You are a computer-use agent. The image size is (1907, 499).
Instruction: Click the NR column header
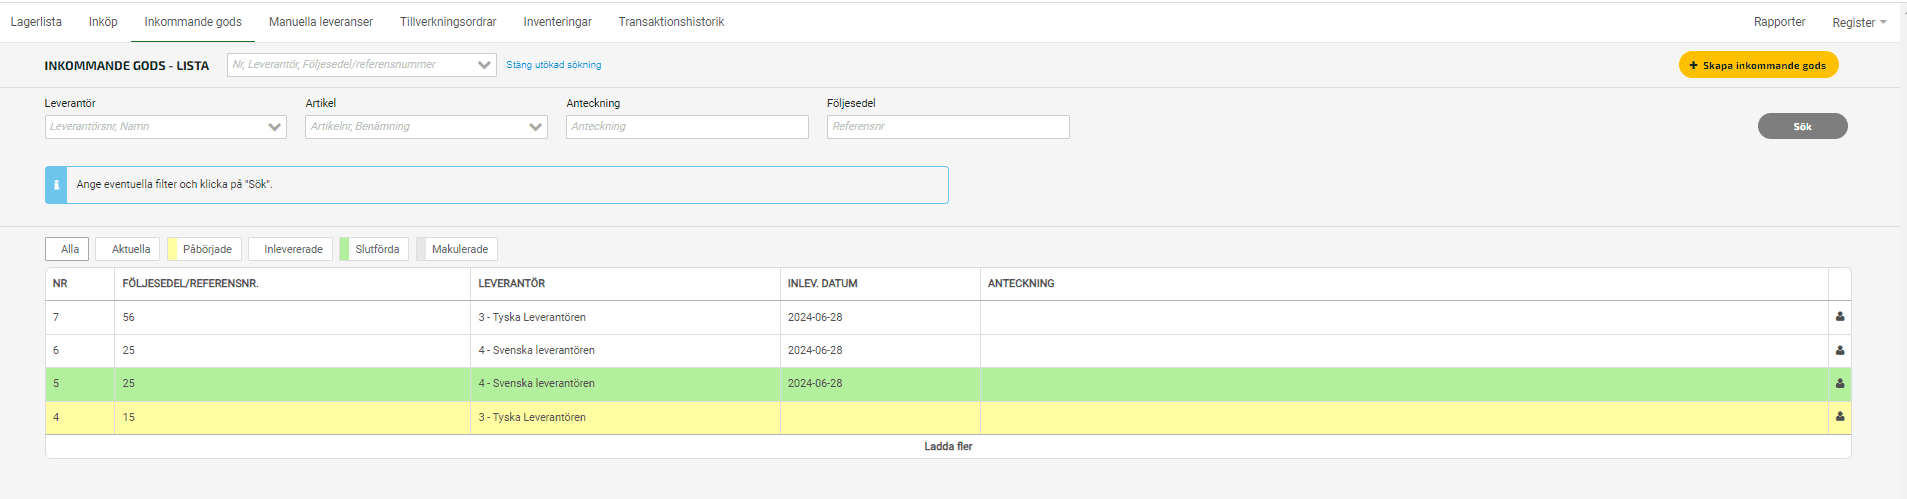click(60, 284)
